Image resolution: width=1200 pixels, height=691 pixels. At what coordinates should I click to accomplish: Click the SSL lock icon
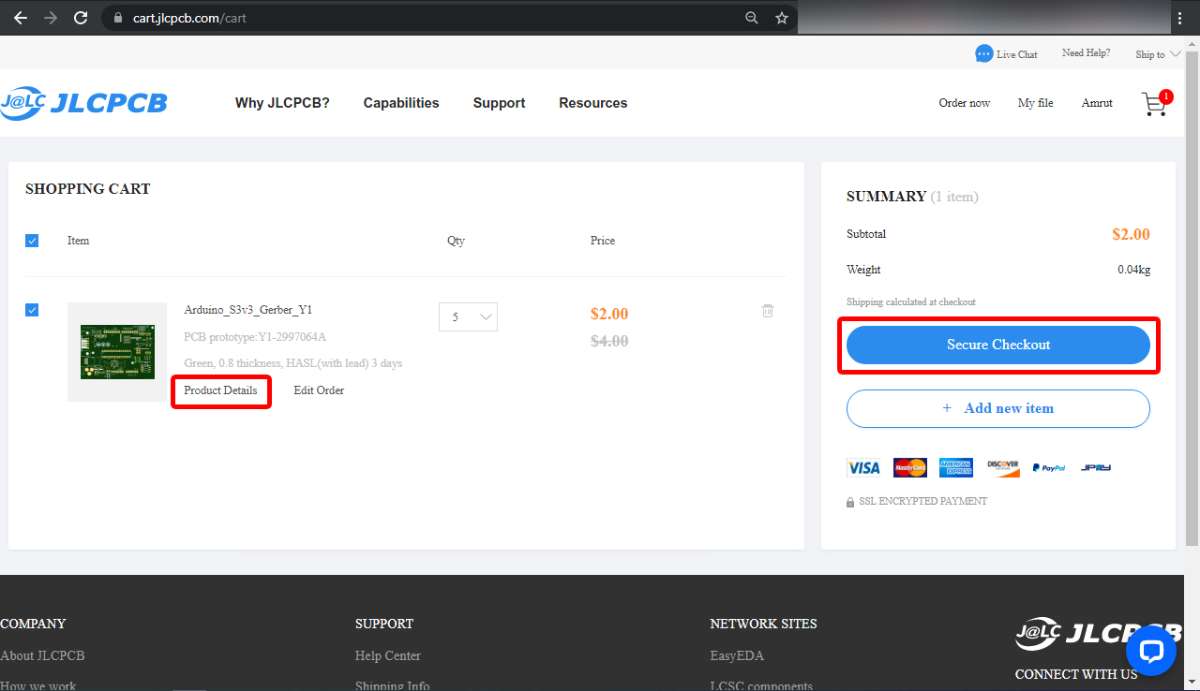(x=851, y=502)
